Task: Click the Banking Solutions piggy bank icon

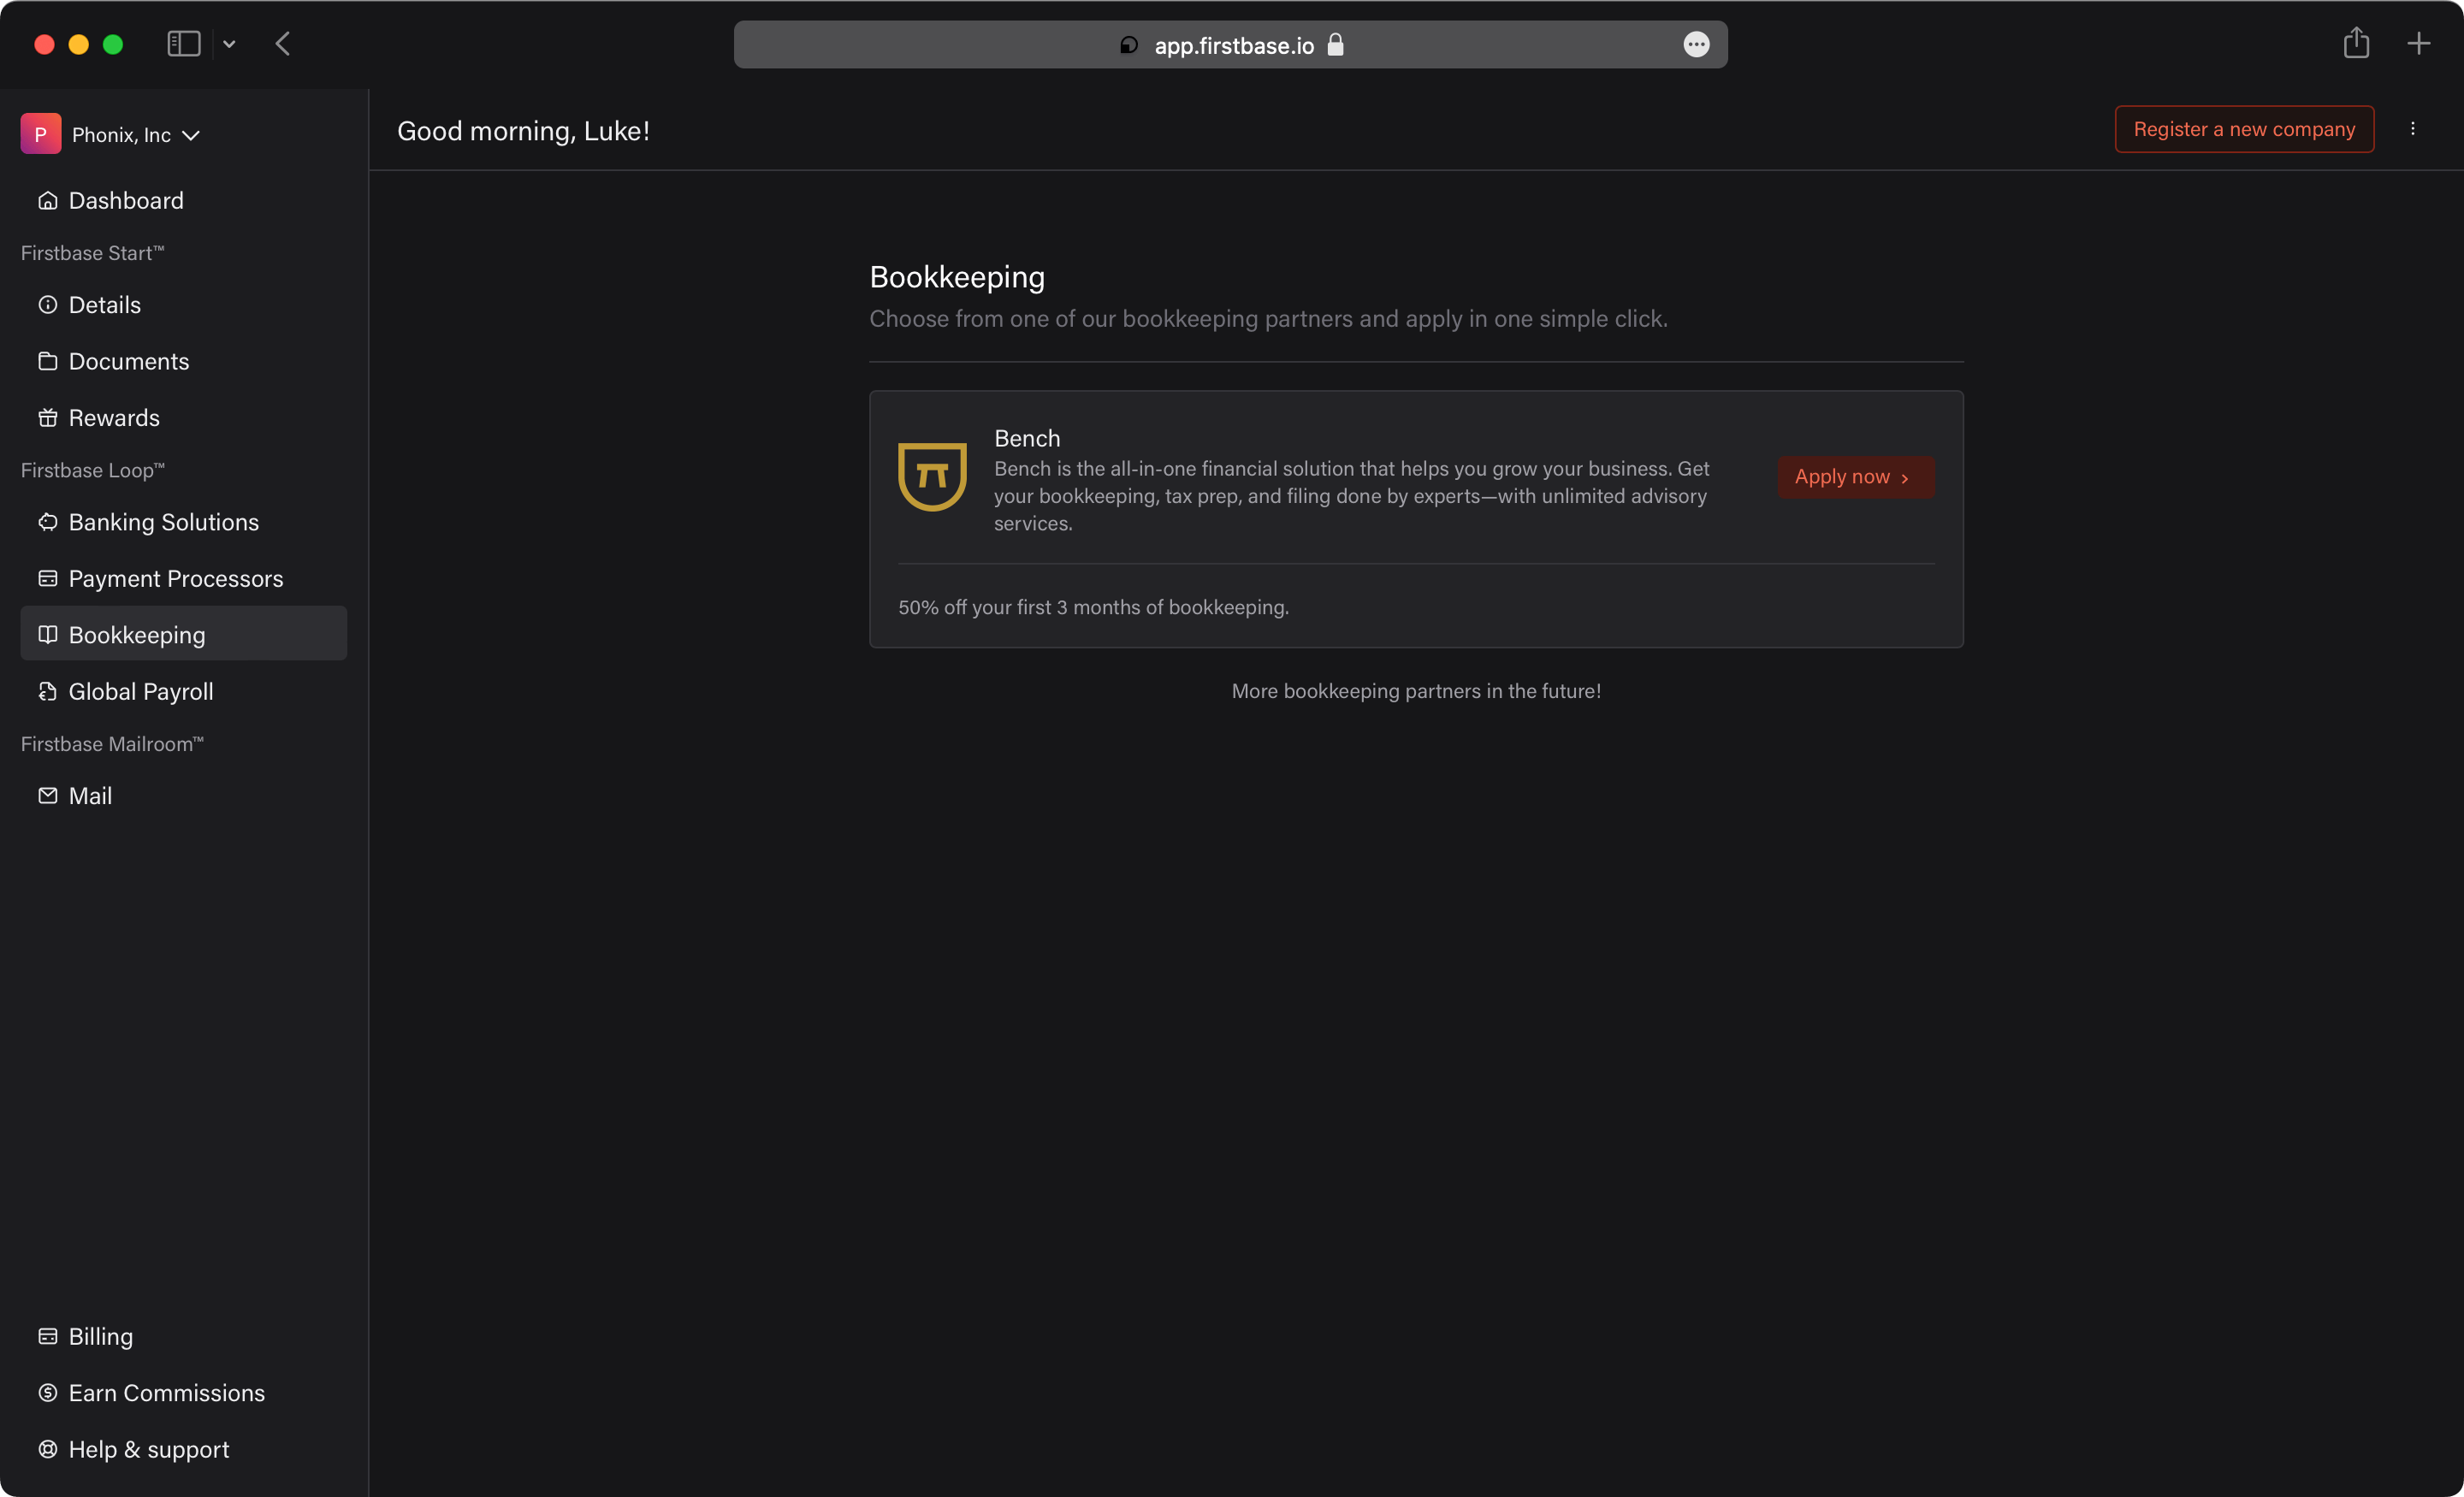Action: pyautogui.click(x=47, y=522)
